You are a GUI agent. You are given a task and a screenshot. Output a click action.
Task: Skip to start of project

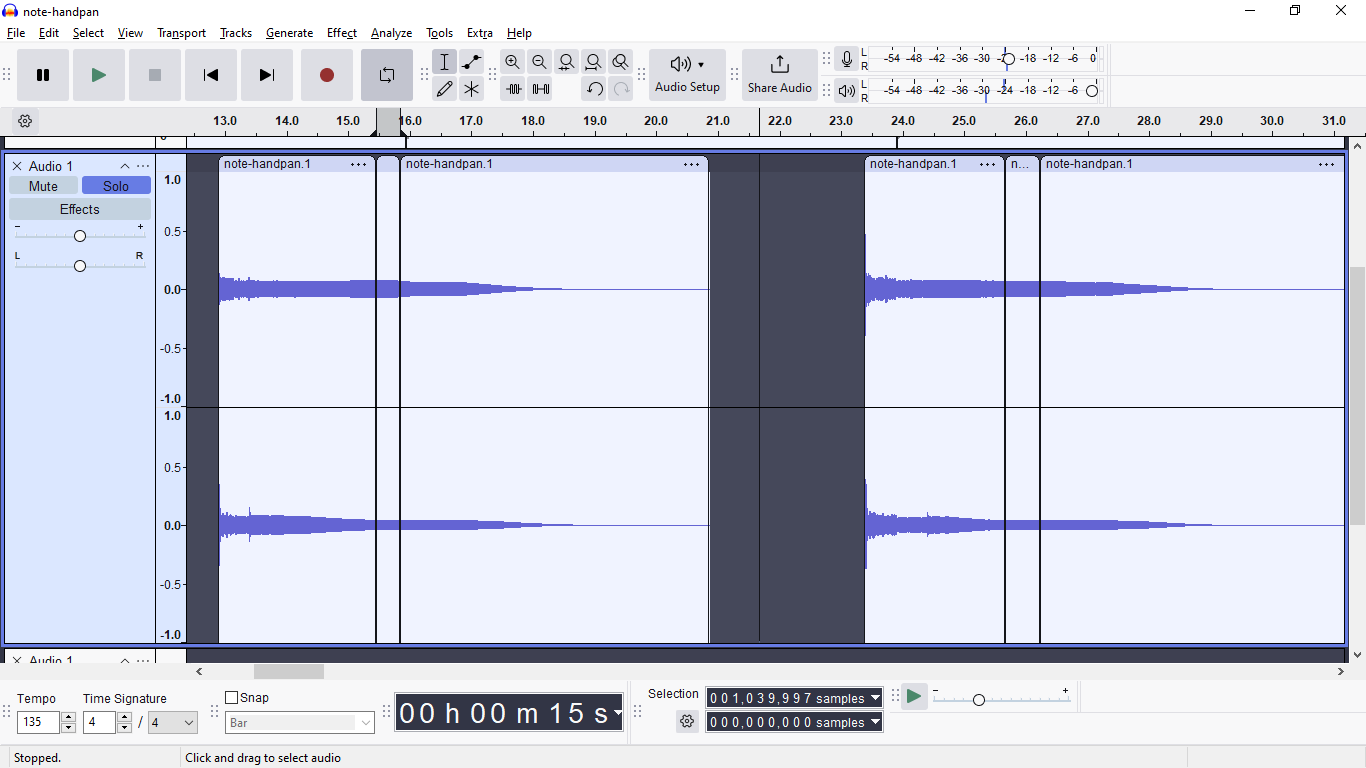click(211, 75)
